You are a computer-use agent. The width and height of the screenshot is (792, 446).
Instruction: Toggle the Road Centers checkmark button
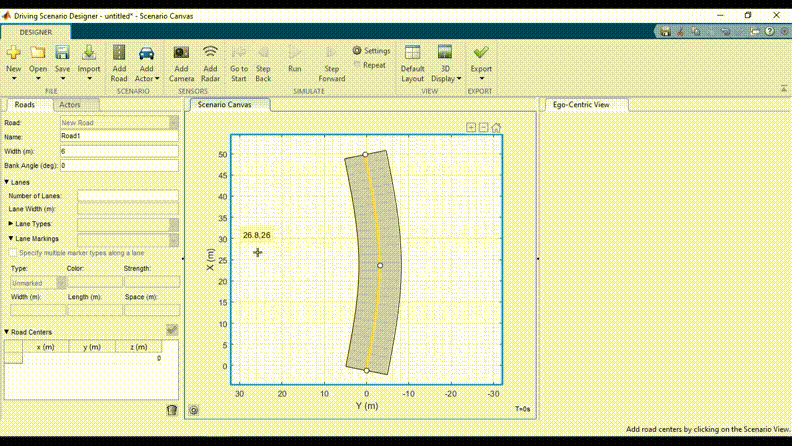[172, 331]
